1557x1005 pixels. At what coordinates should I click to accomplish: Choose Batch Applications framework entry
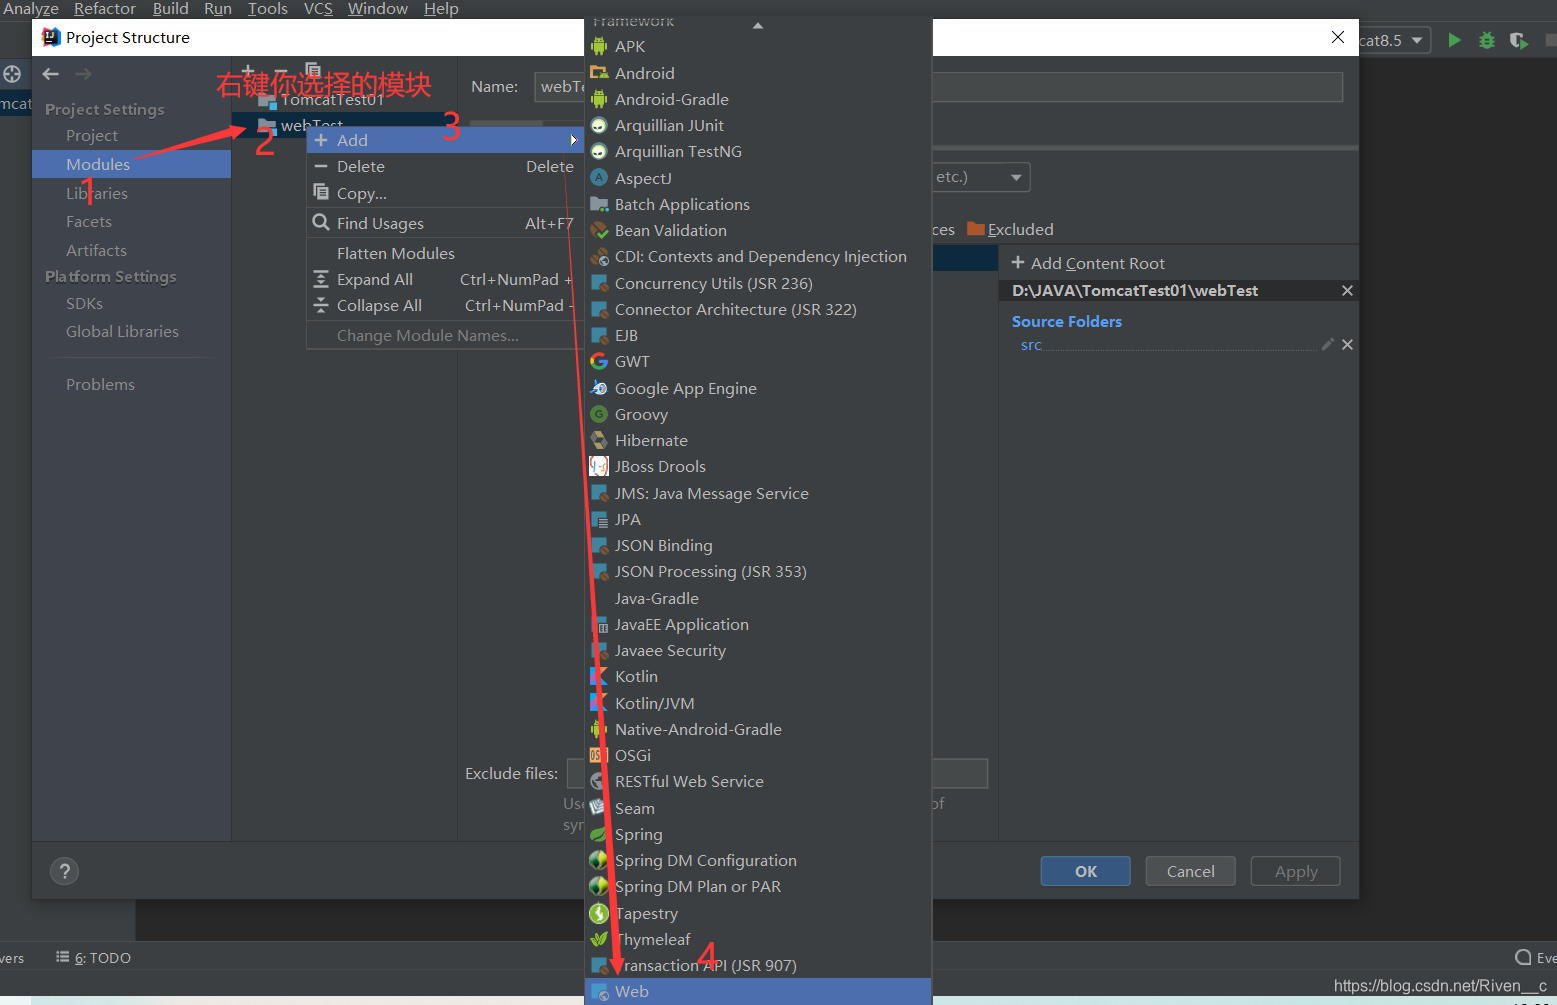[758, 204]
